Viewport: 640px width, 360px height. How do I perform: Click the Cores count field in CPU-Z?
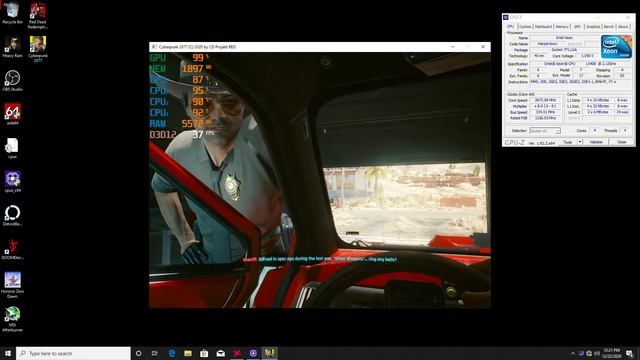[x=595, y=131]
